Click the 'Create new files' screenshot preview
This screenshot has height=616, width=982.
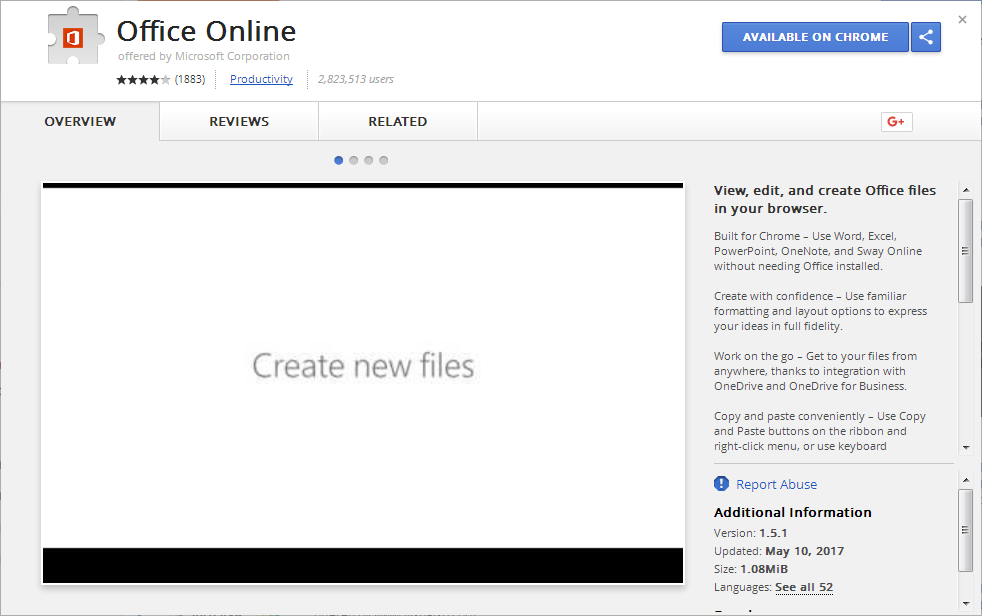click(363, 383)
